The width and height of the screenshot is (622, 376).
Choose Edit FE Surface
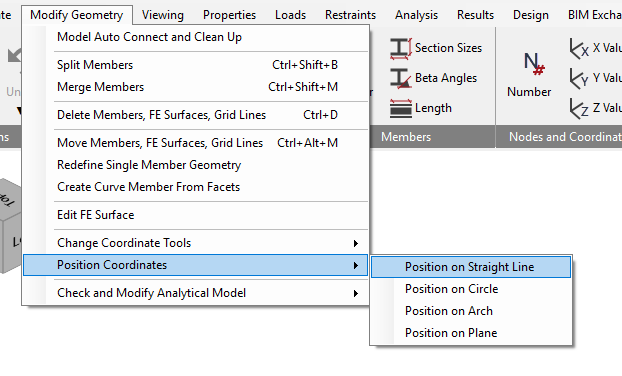click(x=196, y=215)
